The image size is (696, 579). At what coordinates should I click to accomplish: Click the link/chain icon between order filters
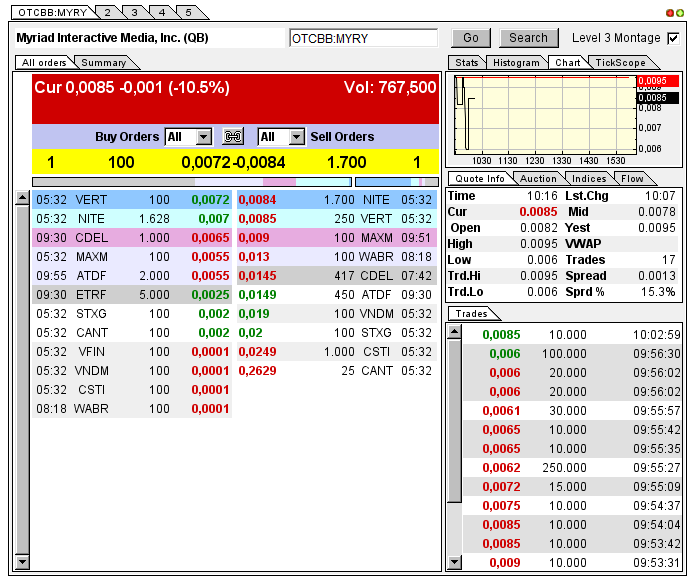233,136
